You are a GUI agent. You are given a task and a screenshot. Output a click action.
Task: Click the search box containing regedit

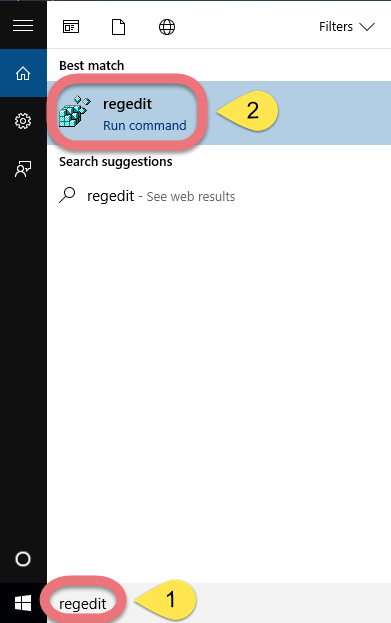219,603
